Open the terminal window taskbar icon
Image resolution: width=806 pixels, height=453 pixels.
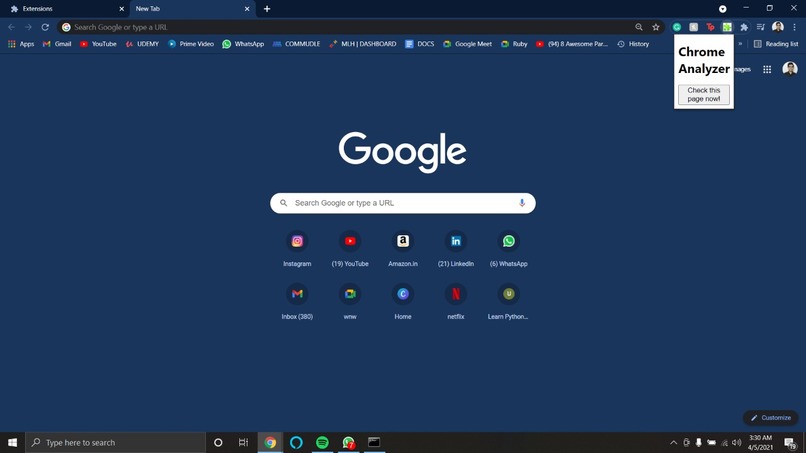tap(374, 442)
